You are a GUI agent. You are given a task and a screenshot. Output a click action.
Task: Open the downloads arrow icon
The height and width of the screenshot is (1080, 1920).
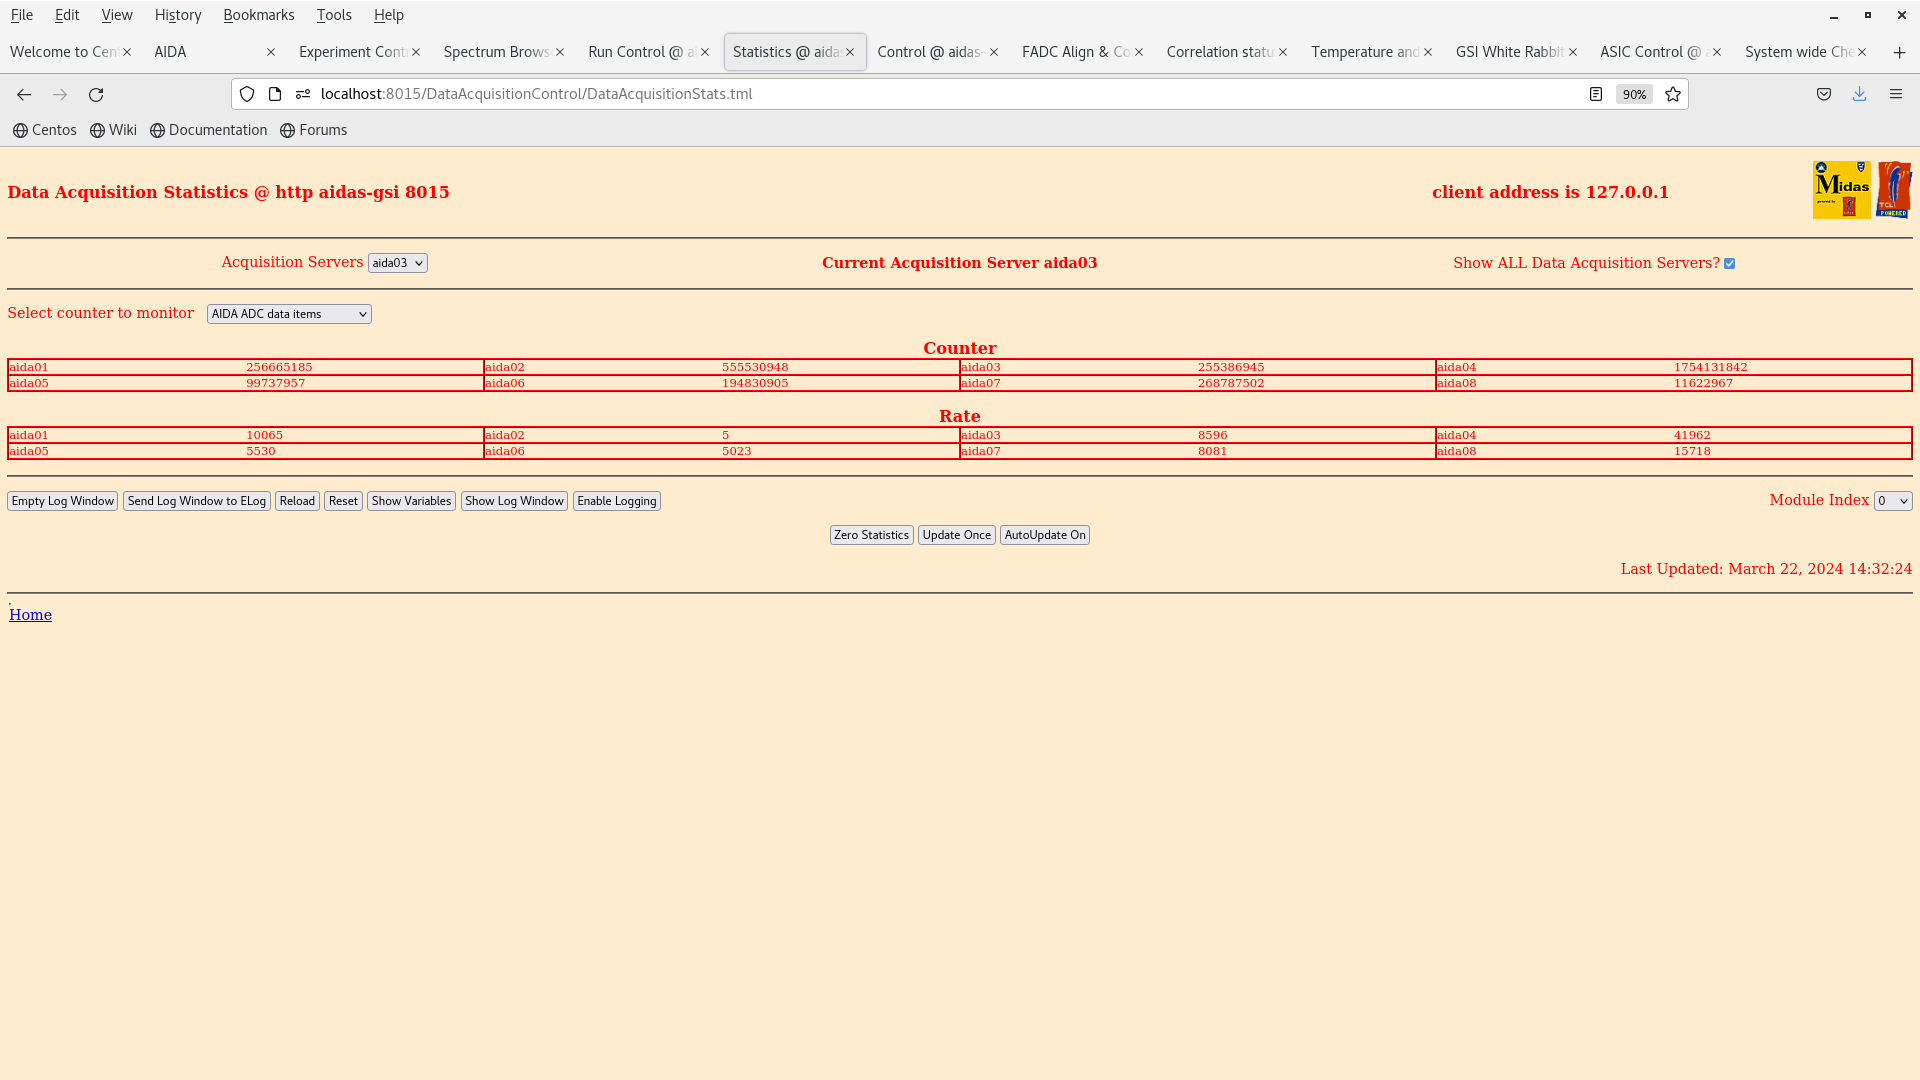tap(1859, 94)
